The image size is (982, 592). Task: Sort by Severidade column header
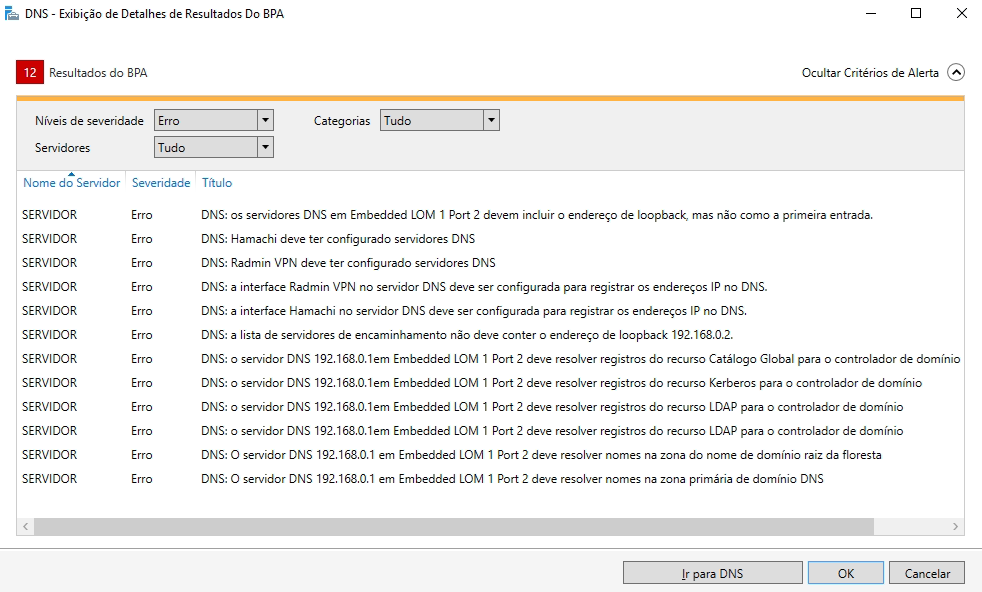pos(161,182)
